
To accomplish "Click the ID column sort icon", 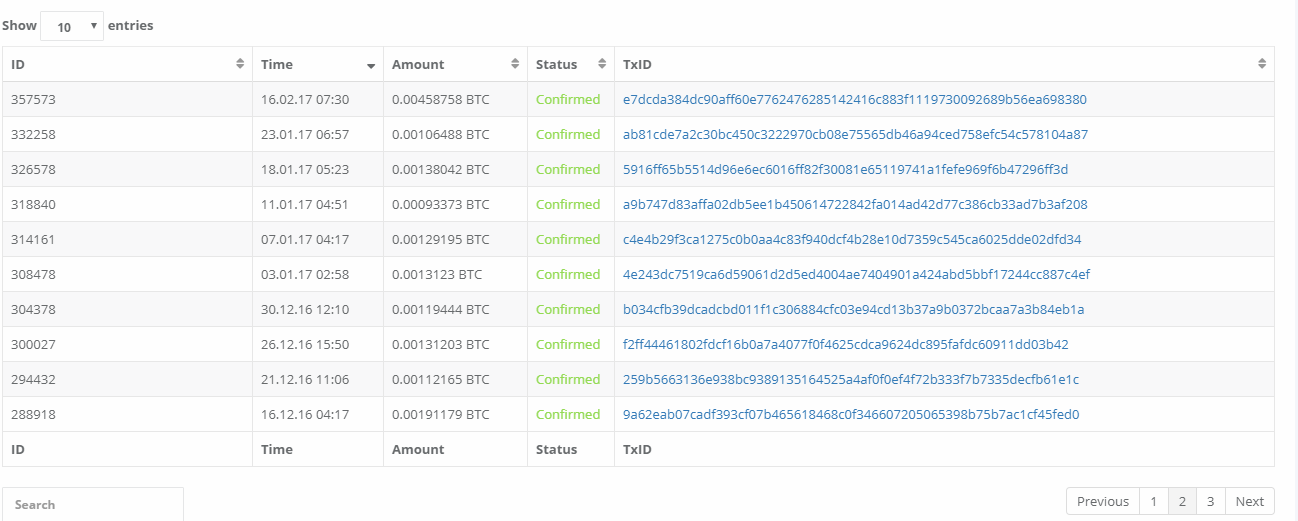I will click(x=240, y=64).
